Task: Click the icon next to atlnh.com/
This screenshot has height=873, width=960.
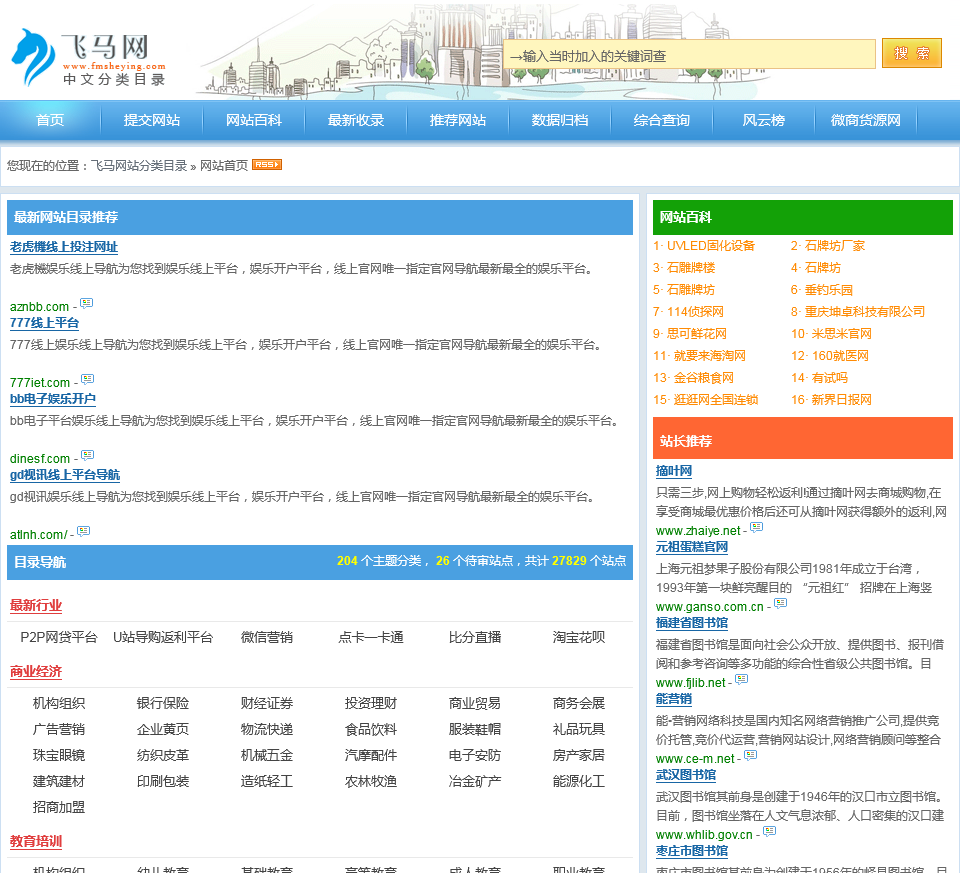Action: click(83, 531)
